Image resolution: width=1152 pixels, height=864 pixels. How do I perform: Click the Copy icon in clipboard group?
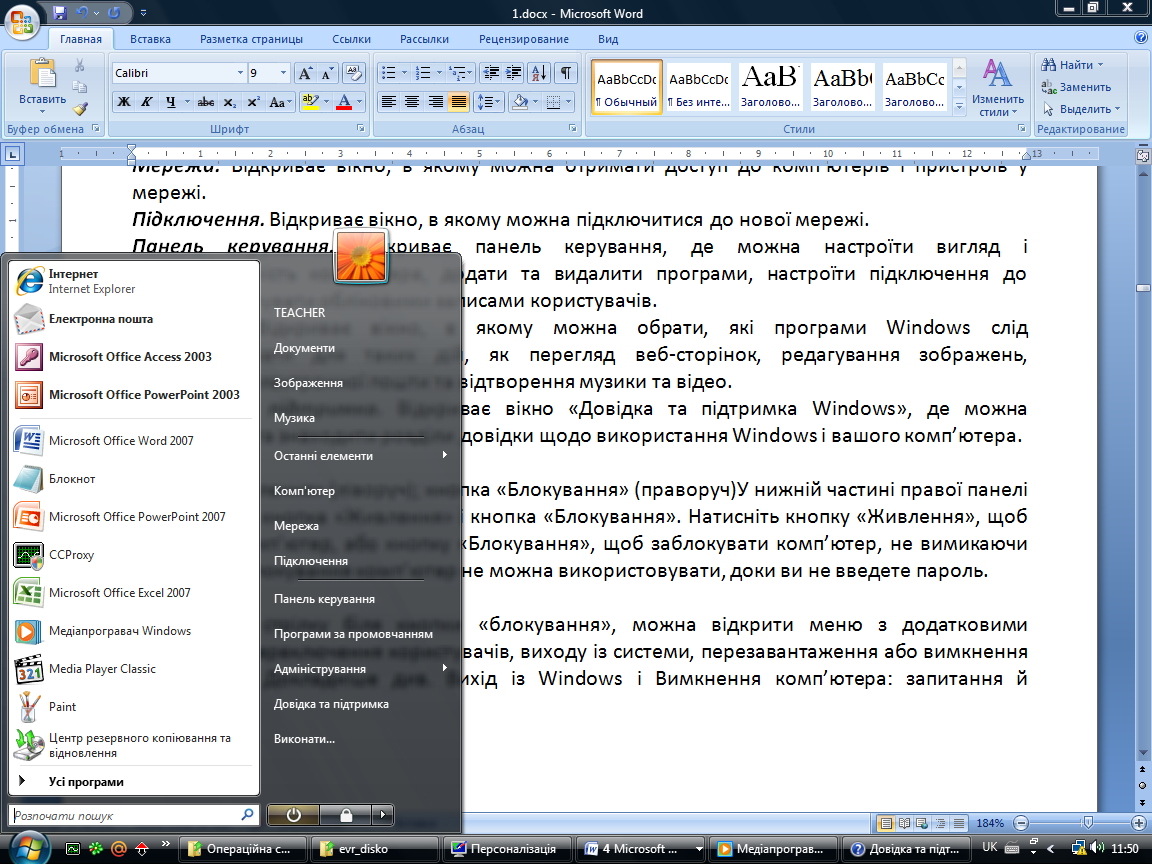pos(79,87)
